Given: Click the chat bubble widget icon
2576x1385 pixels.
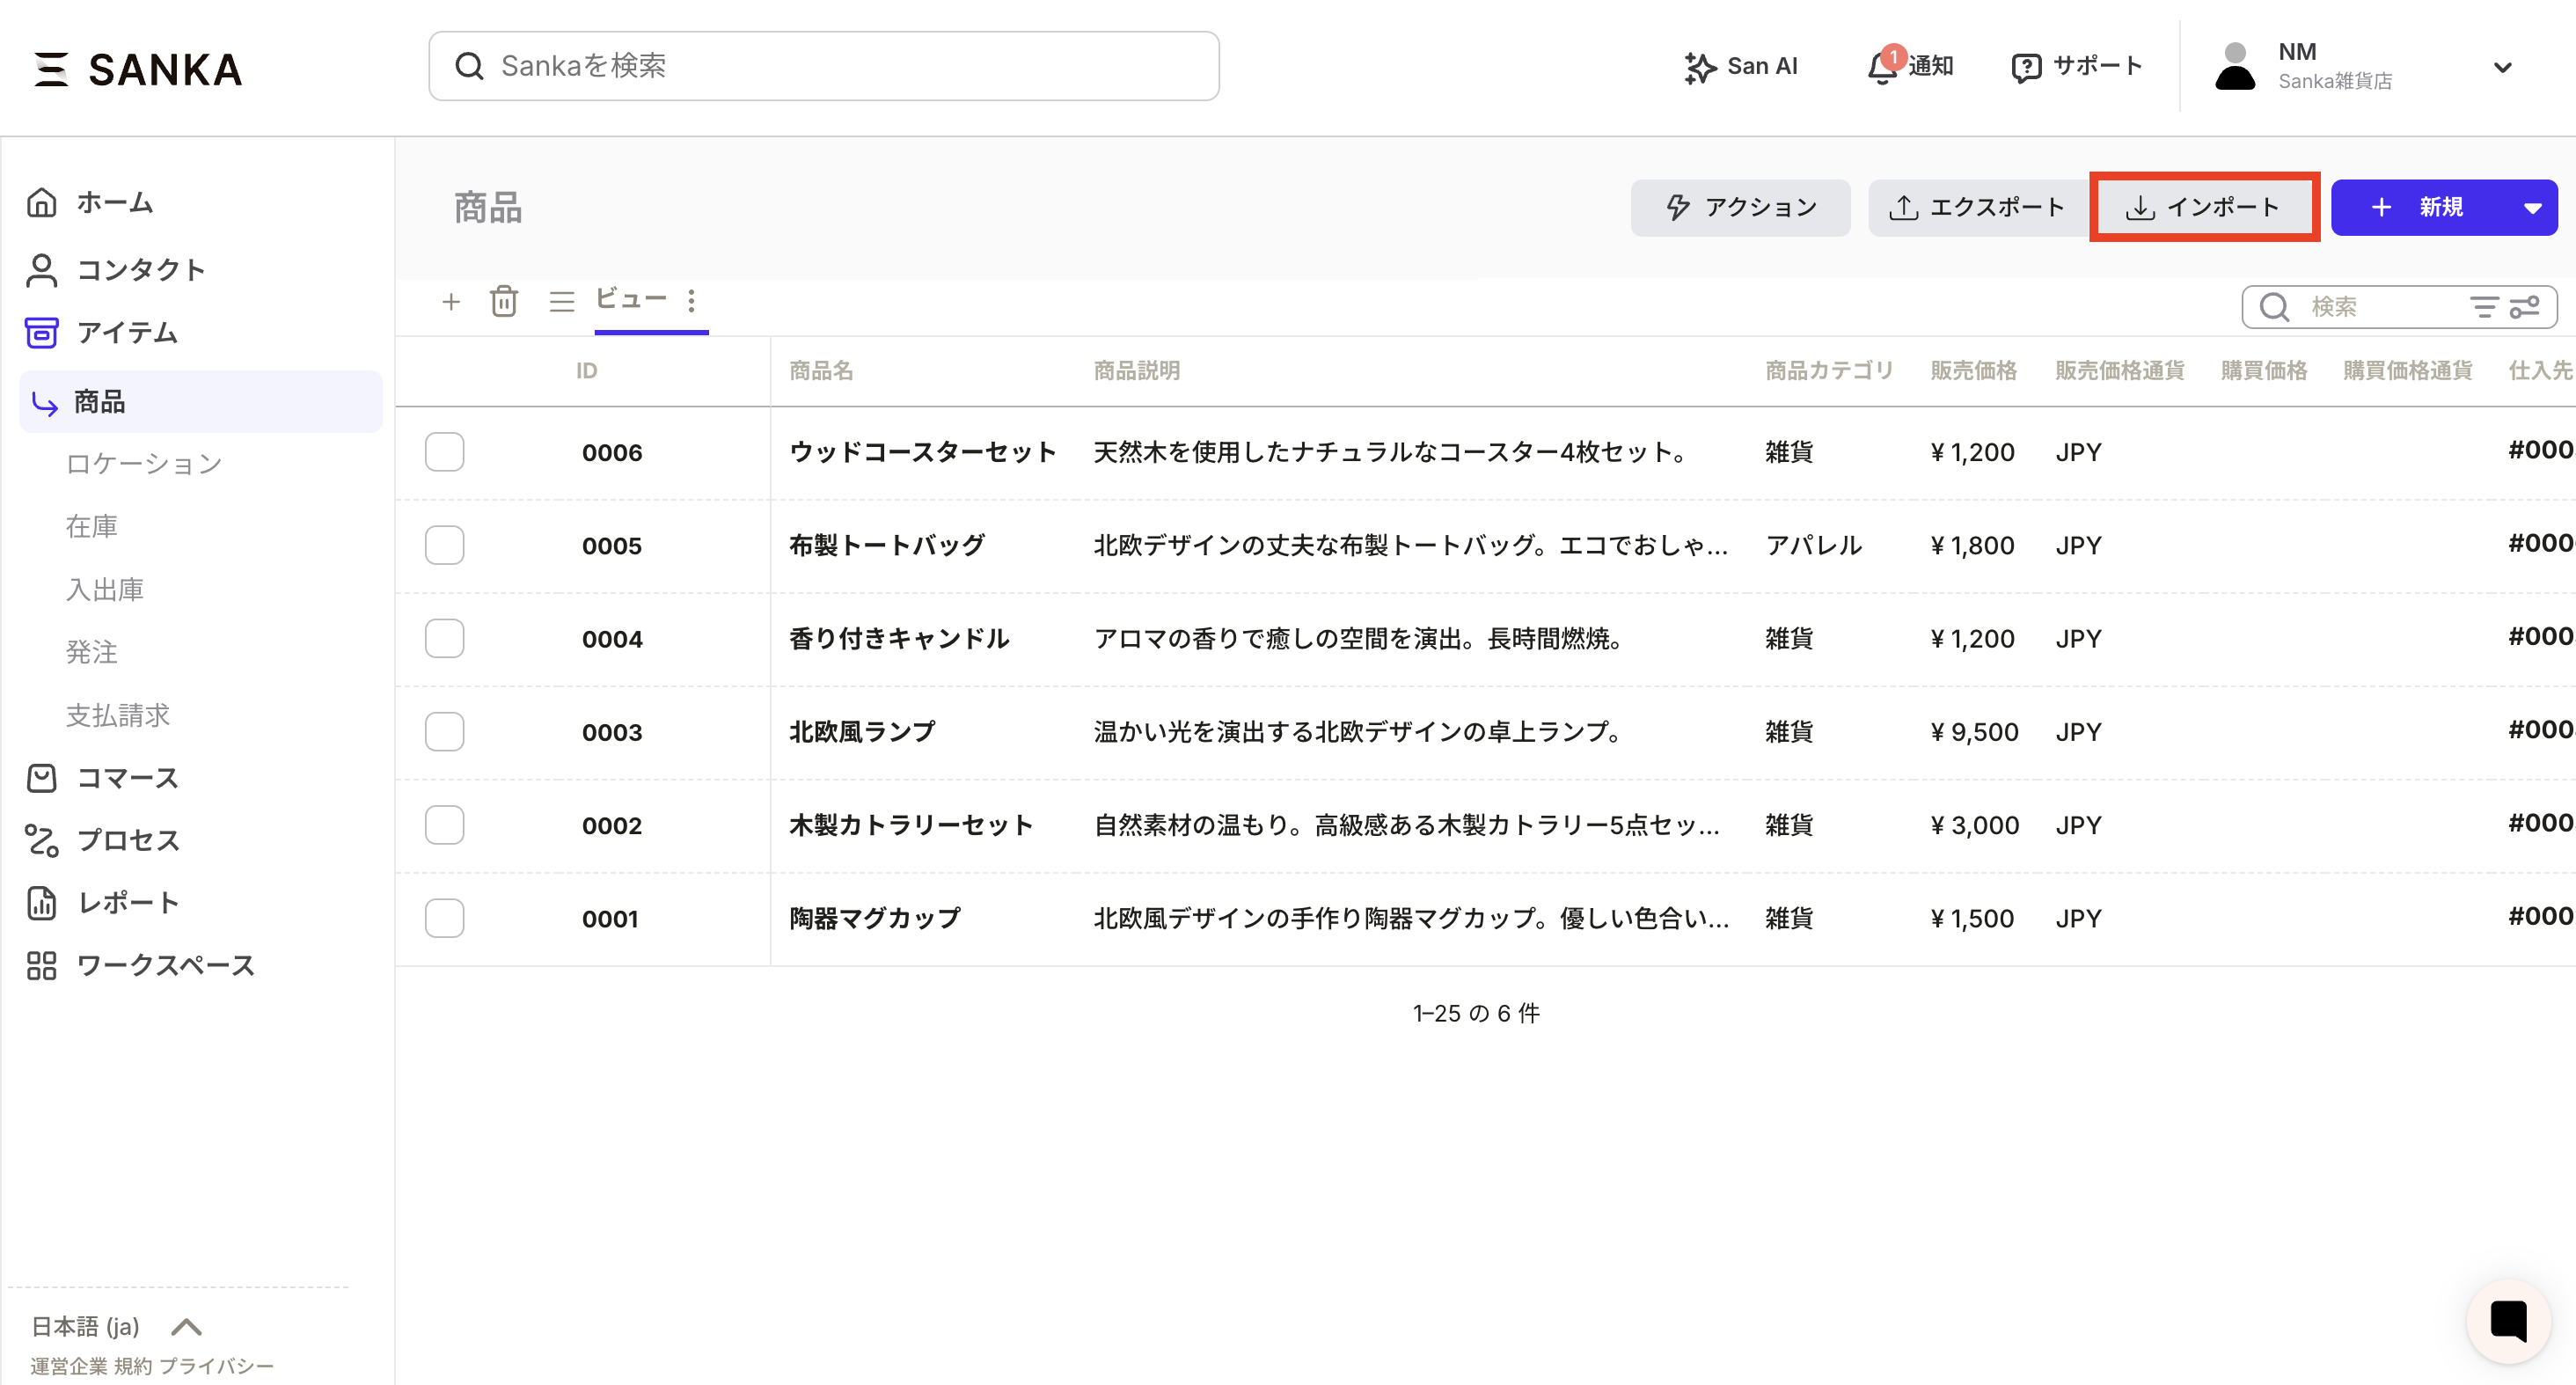Looking at the screenshot, I should [x=2508, y=1320].
